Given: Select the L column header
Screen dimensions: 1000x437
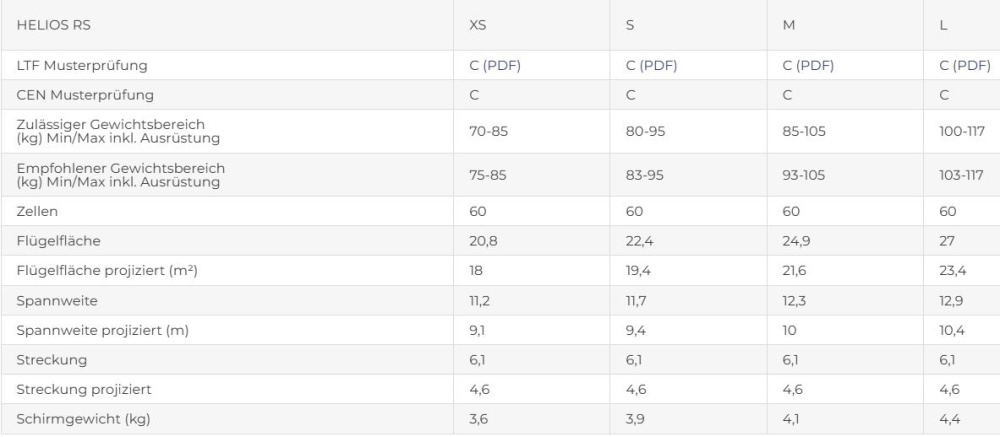Looking at the screenshot, I should (943, 26).
